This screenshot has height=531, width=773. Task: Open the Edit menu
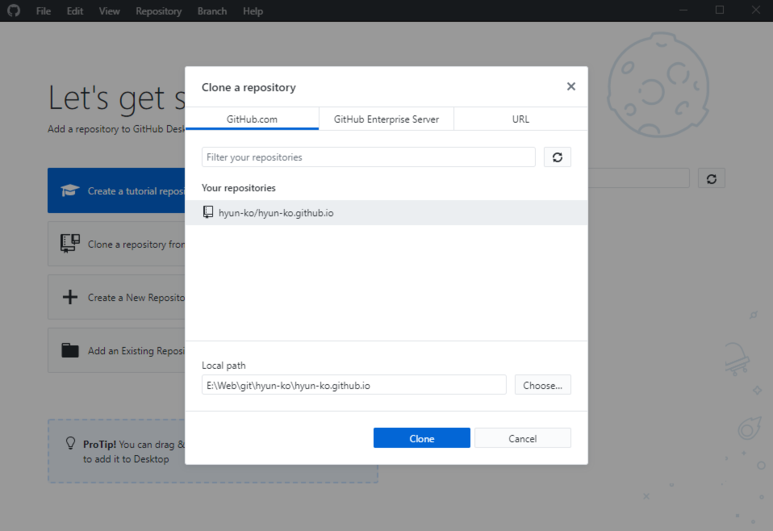coord(75,11)
